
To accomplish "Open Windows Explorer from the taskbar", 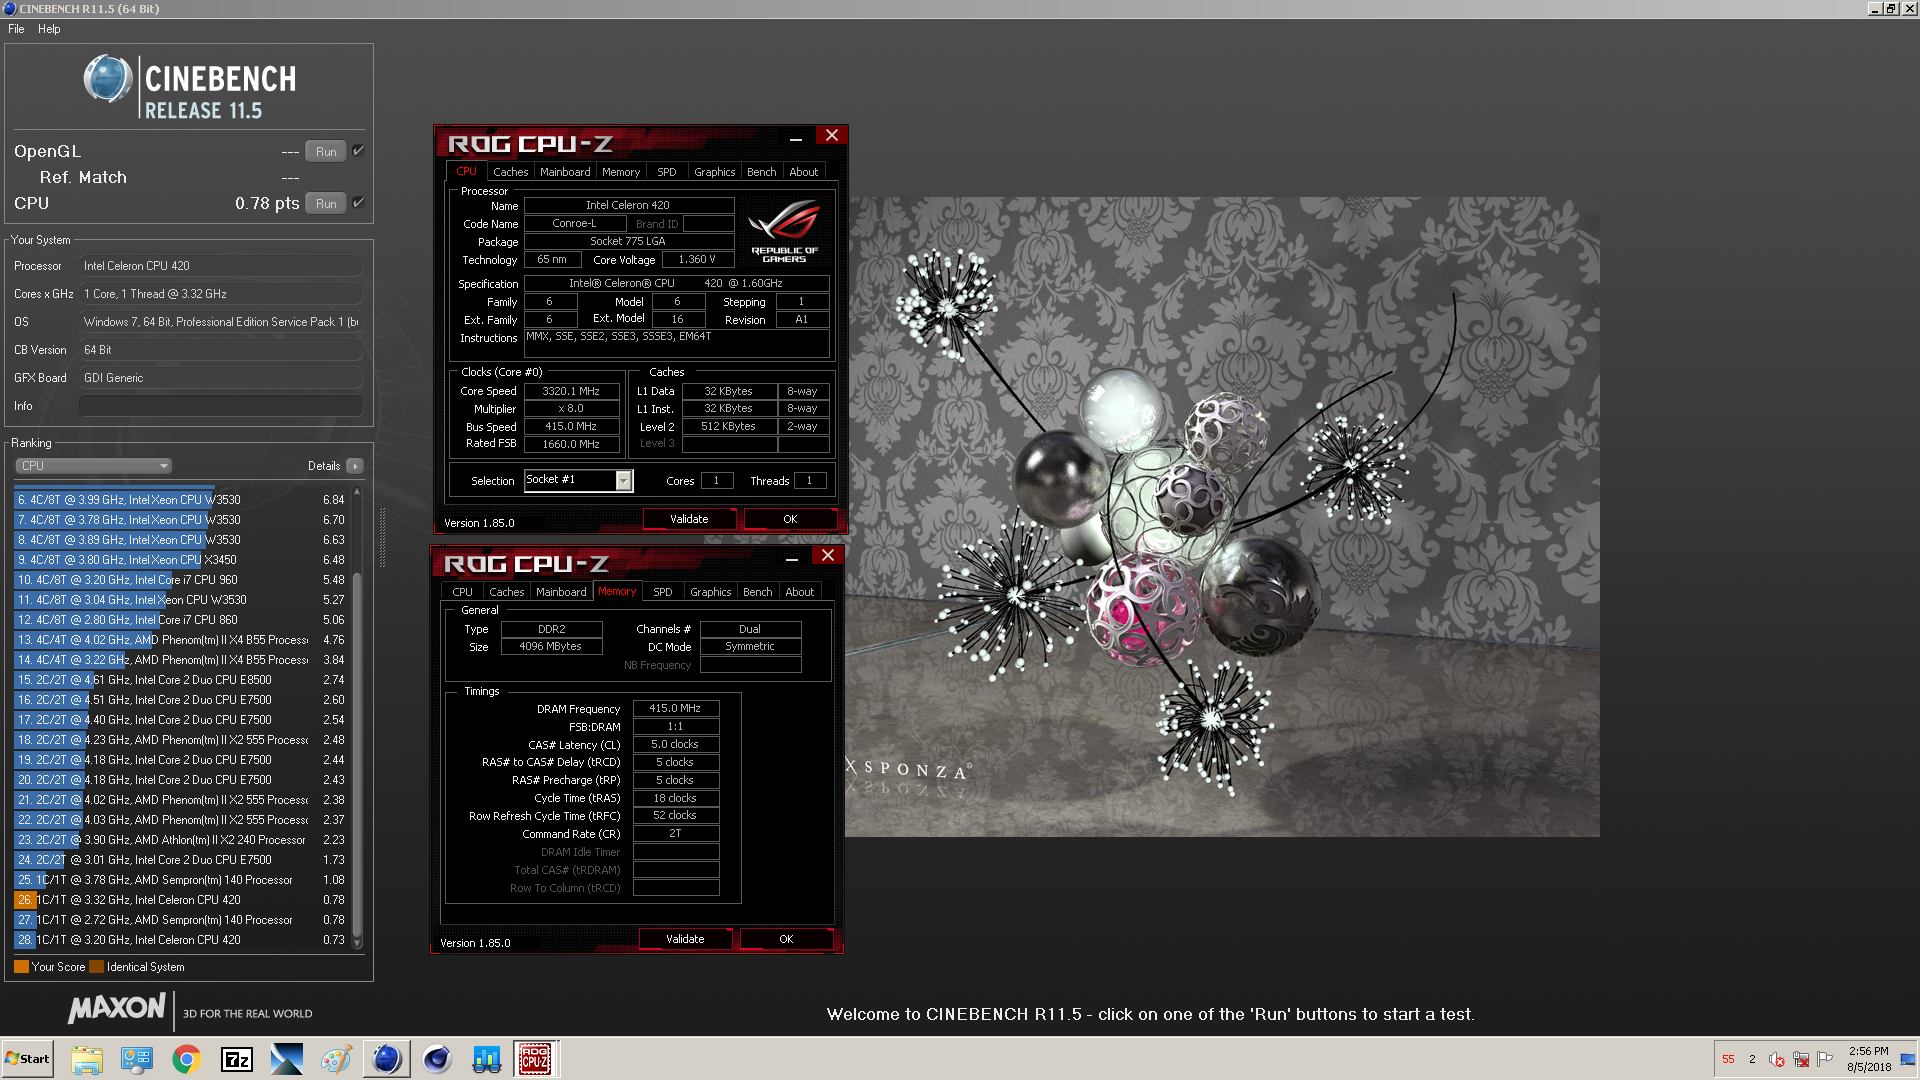I will 87,1059.
